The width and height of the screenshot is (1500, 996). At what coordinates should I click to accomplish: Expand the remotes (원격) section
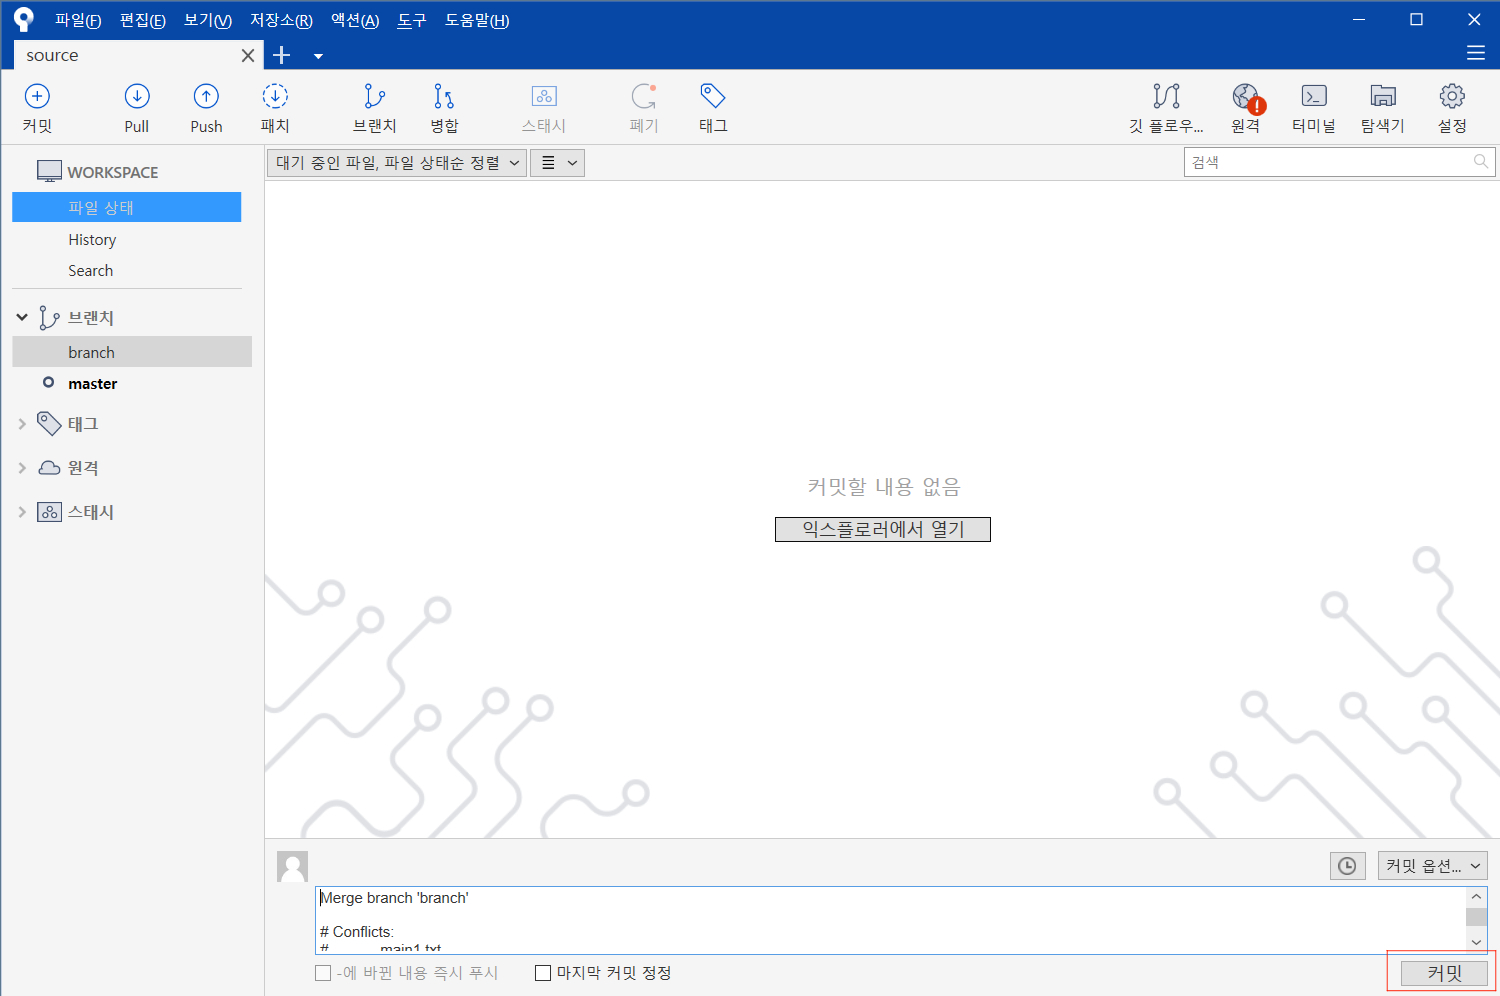(22, 468)
